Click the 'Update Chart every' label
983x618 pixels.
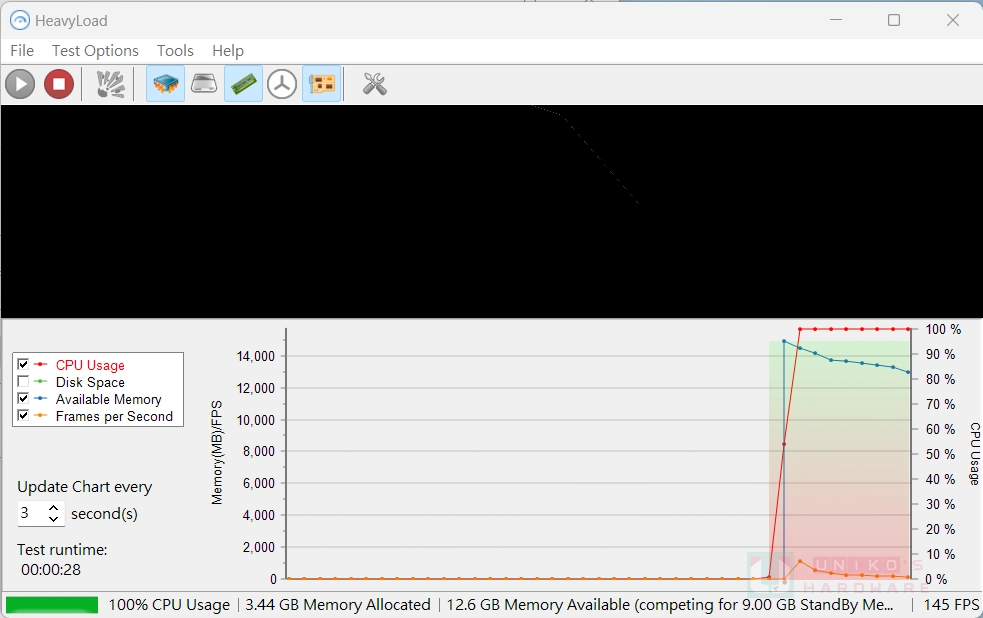click(x=85, y=487)
